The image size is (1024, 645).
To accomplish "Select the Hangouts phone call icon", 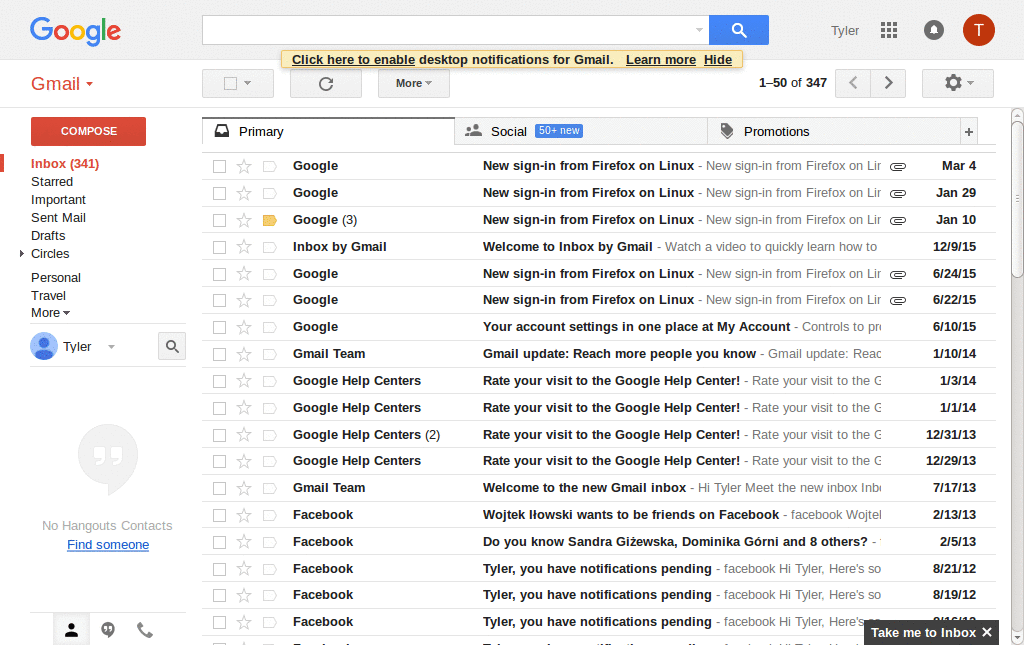I will pos(143,629).
